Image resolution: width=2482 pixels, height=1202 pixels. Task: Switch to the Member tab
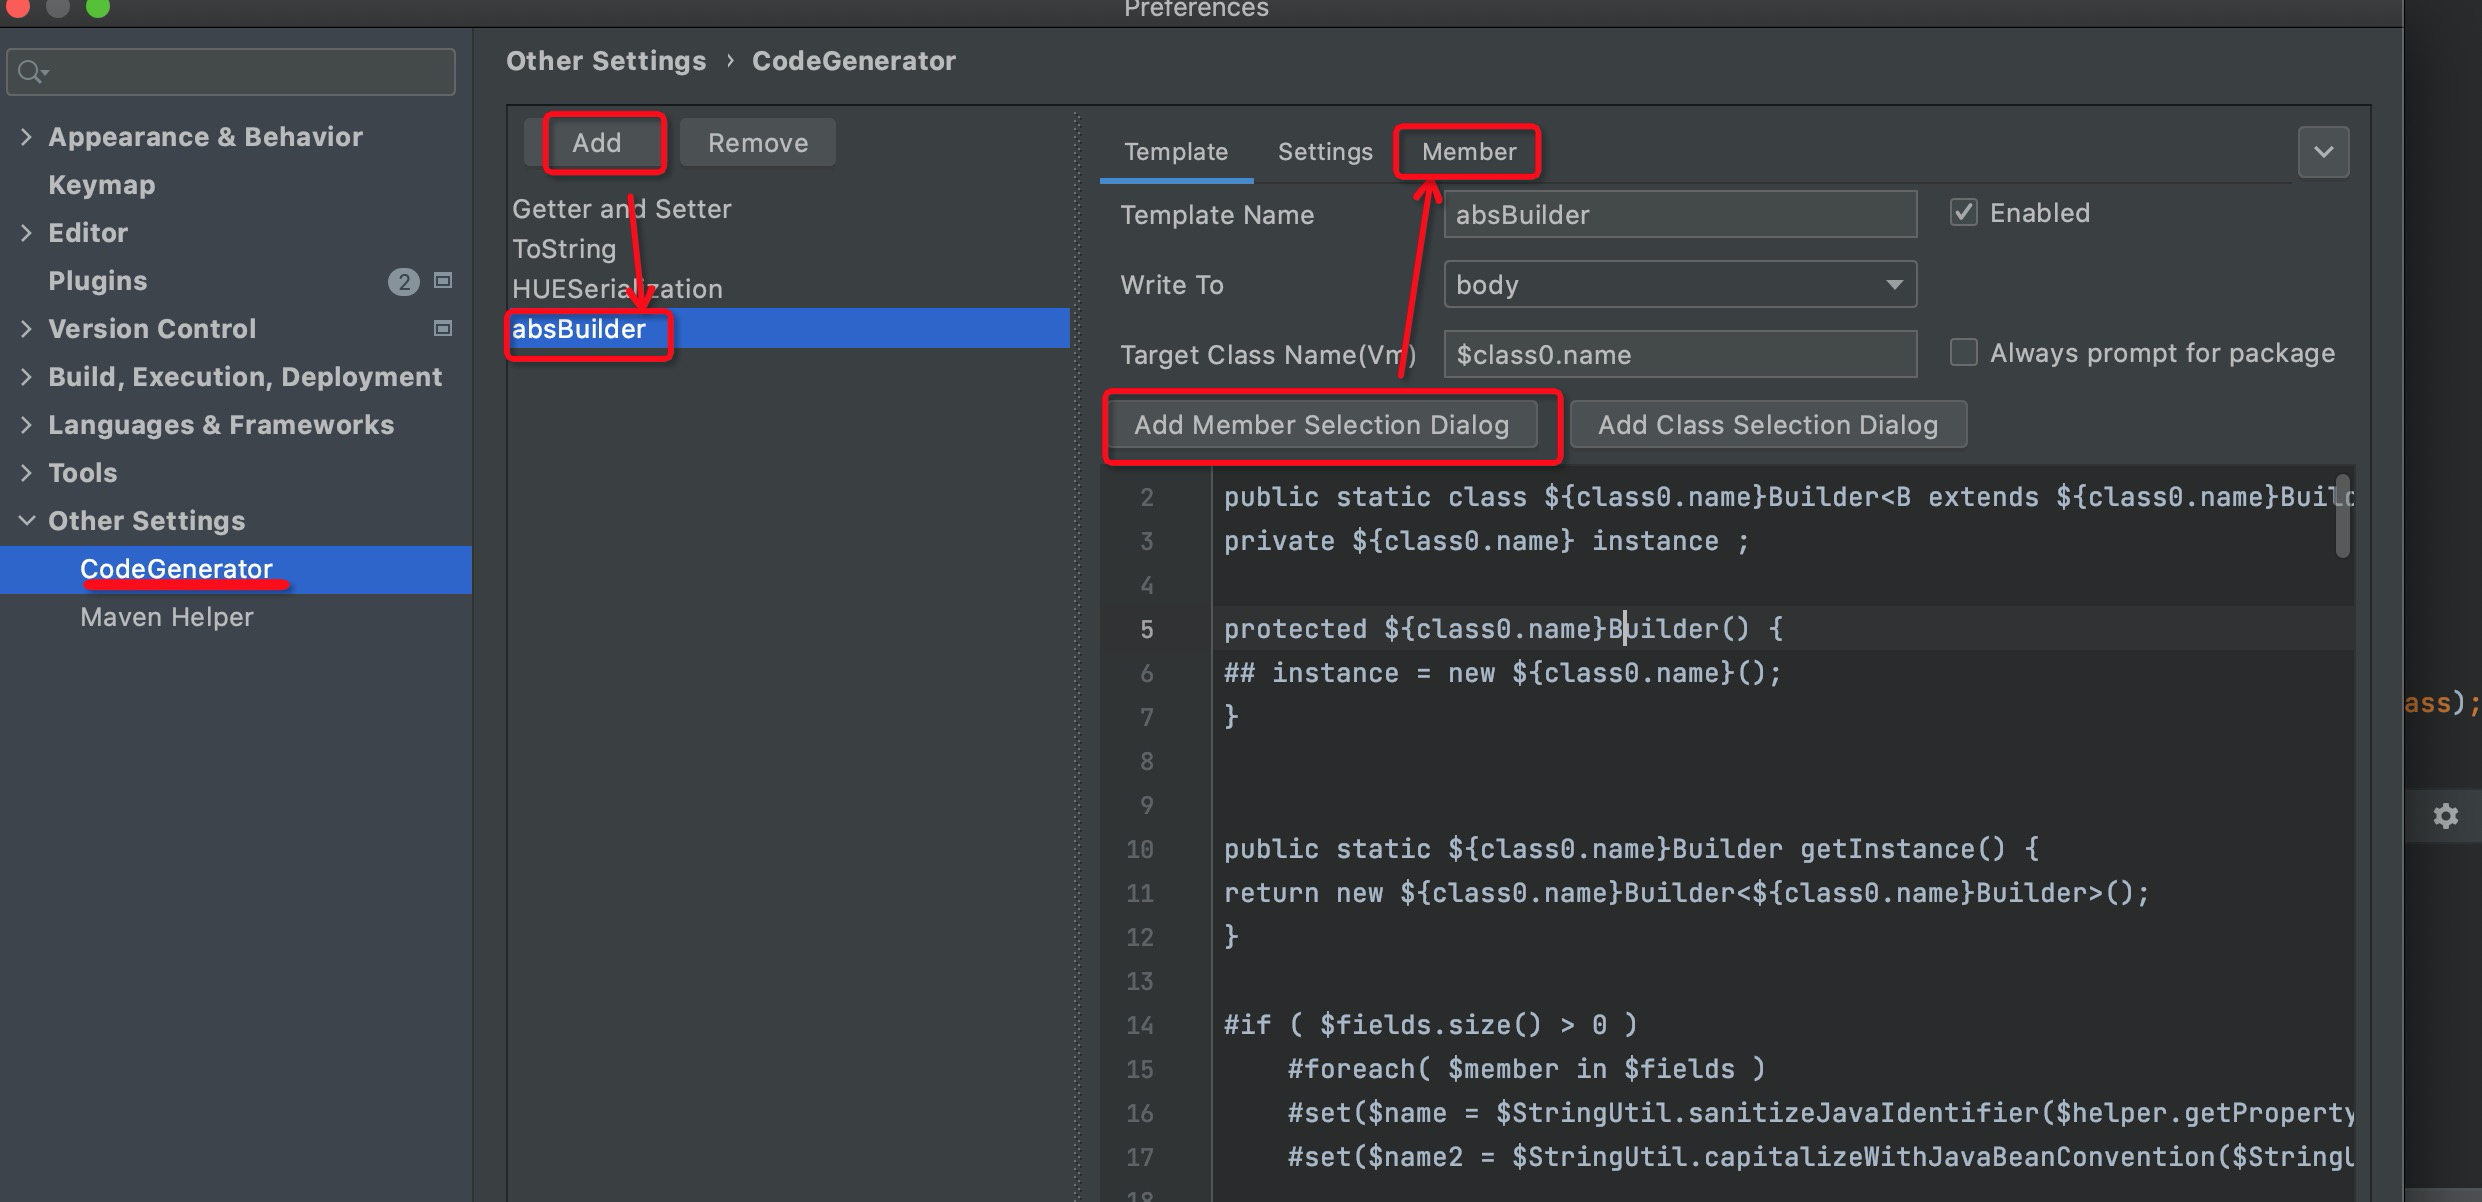(1466, 151)
